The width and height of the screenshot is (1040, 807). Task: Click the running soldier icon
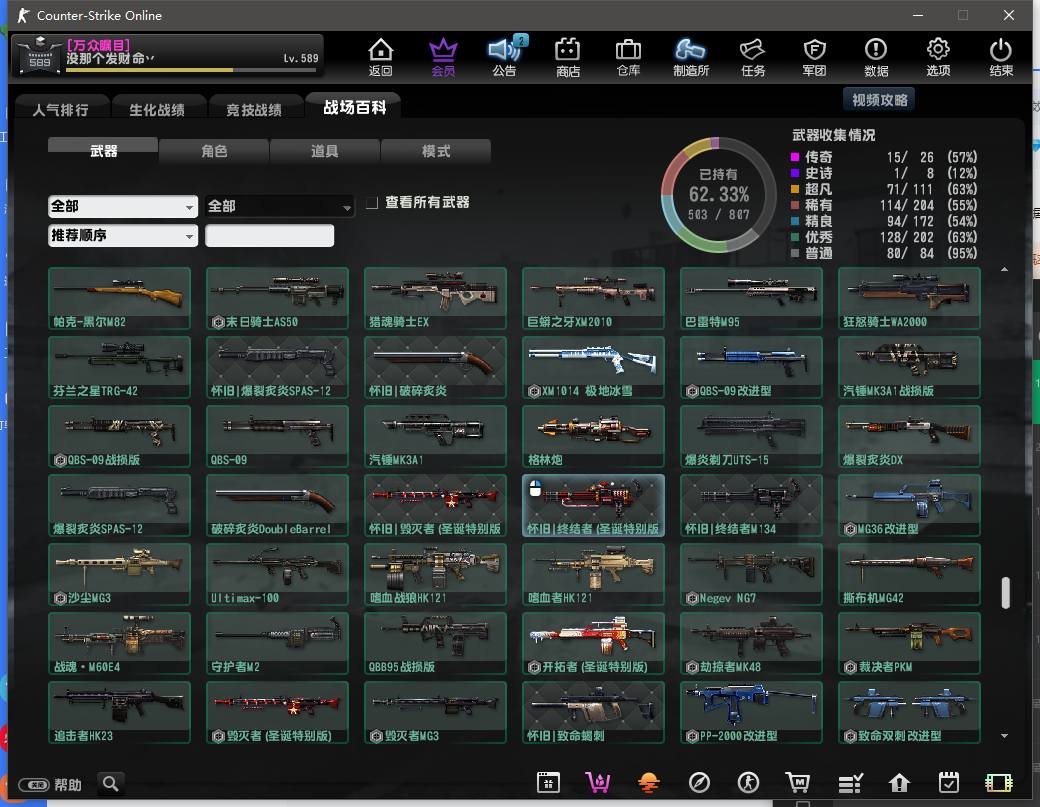click(749, 782)
